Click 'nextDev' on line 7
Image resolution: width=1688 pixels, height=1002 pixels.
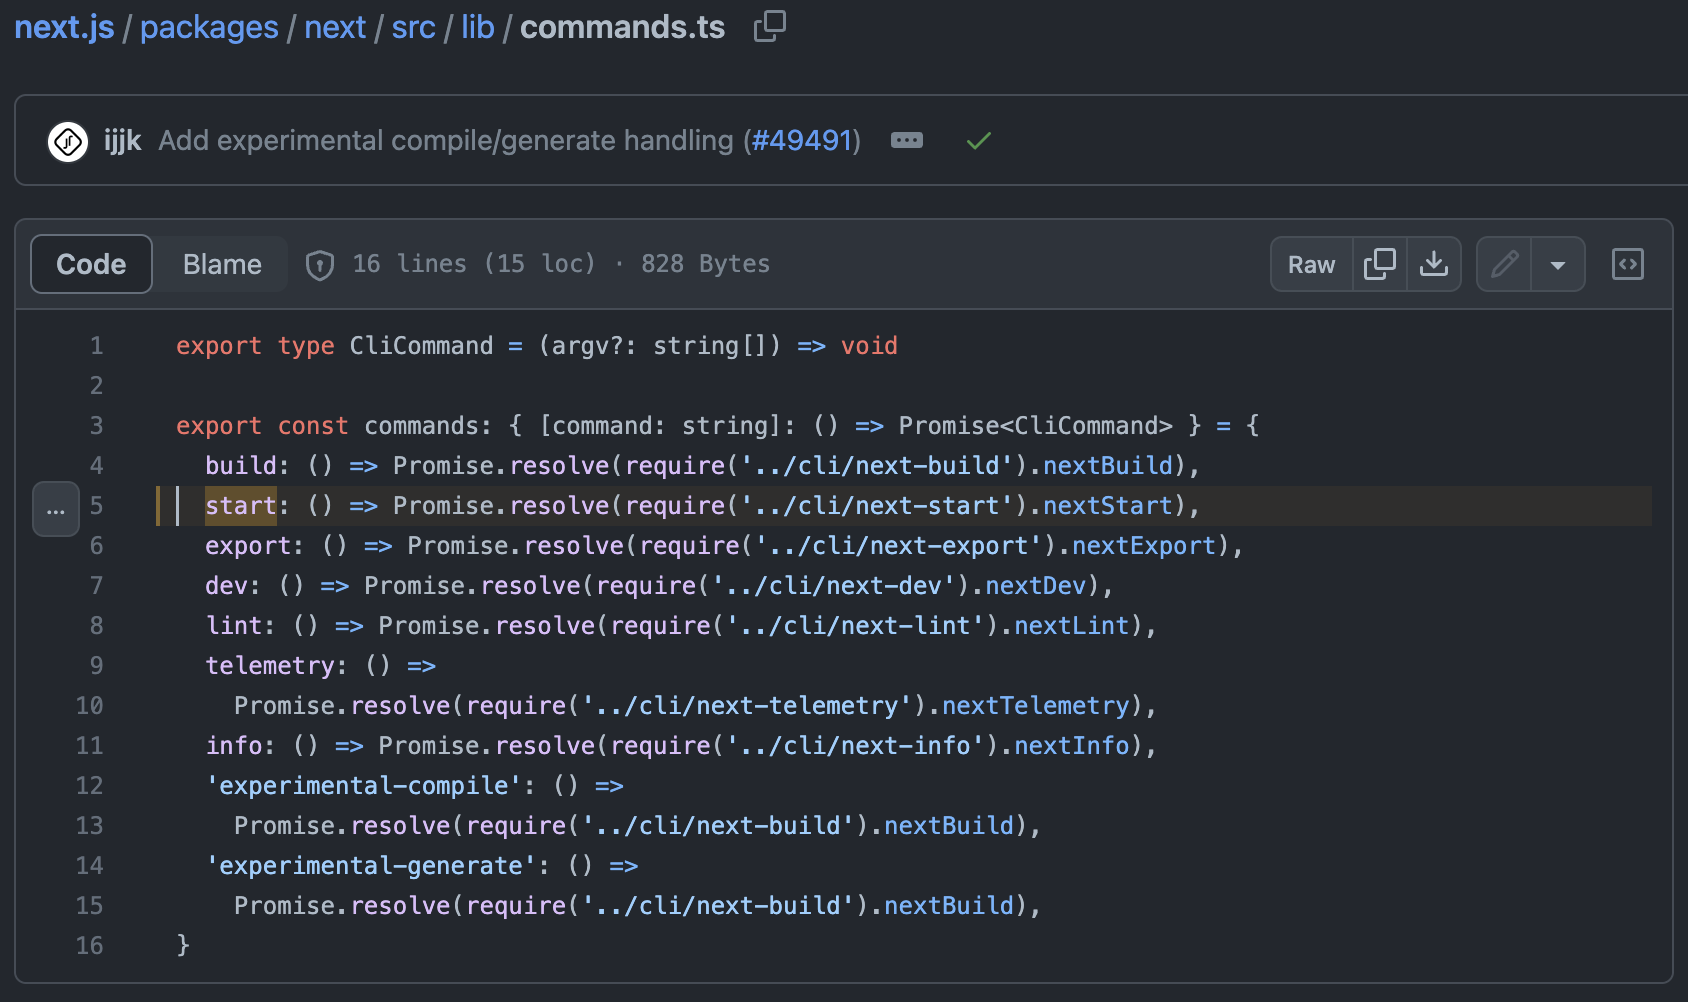point(1036,586)
